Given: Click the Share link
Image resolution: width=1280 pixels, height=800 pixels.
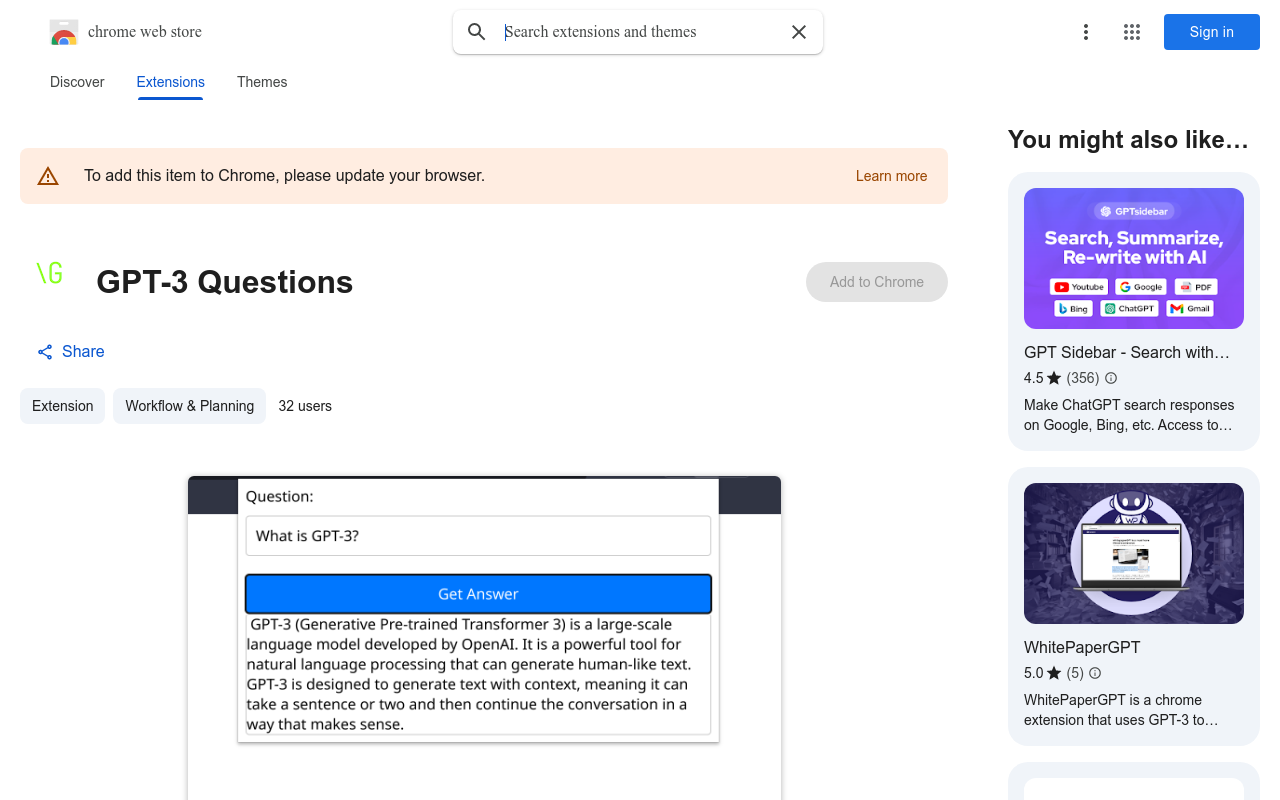Looking at the screenshot, I should [71, 352].
